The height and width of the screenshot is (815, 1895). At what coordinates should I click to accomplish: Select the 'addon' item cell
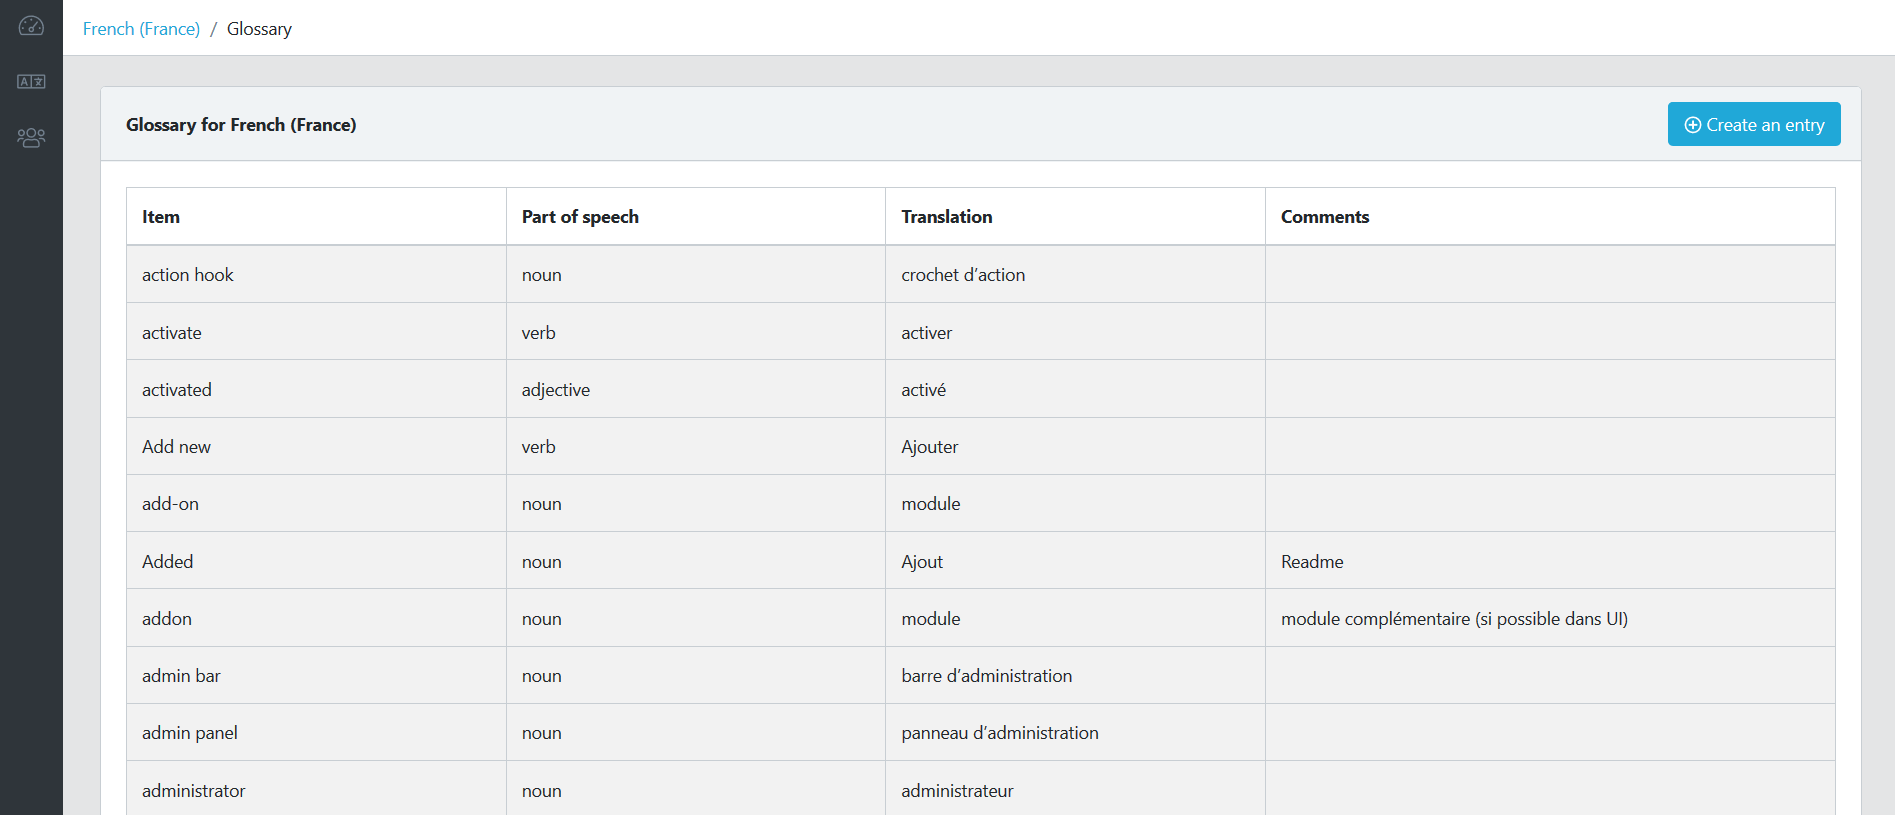316,618
